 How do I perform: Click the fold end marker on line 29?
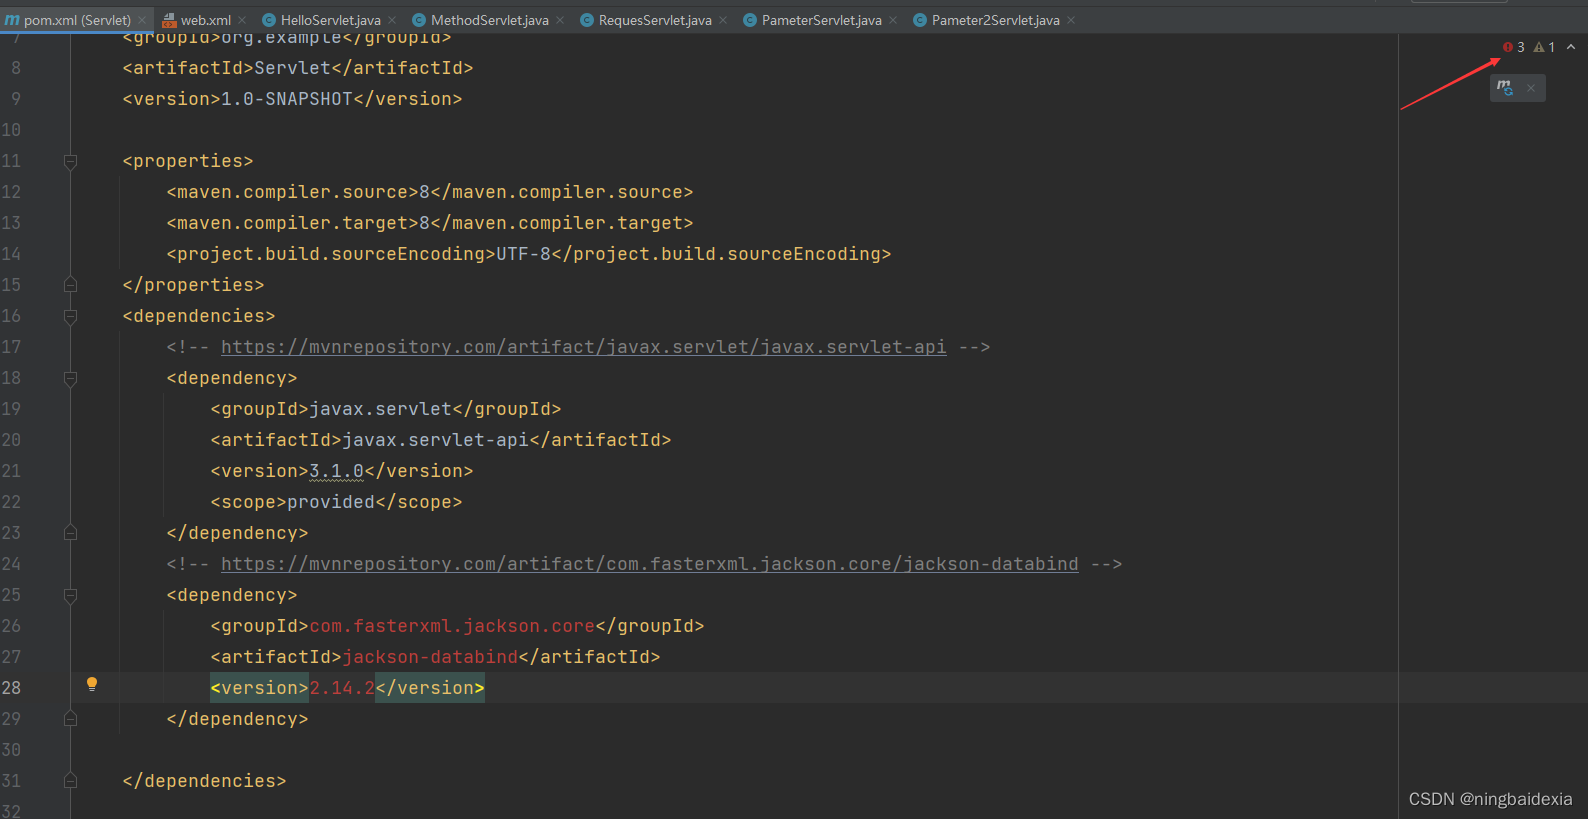70,719
